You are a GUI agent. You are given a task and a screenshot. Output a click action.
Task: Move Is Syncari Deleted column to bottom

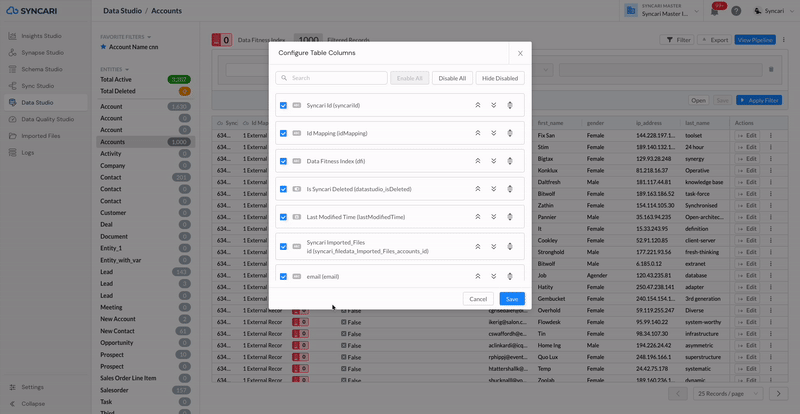click(493, 189)
